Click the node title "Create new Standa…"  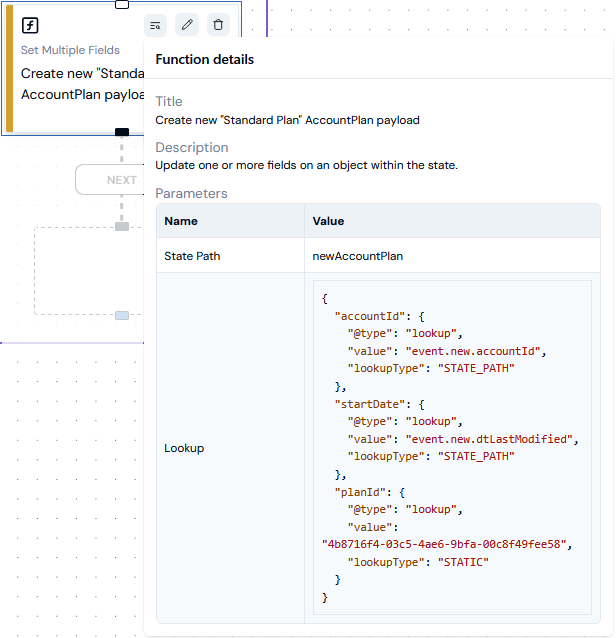pyautogui.click(x=83, y=84)
